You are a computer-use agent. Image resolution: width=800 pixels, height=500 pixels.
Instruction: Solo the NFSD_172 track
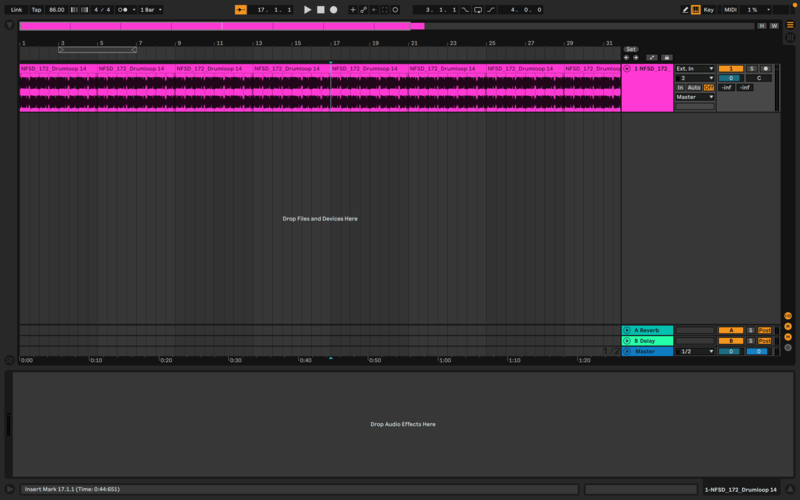[x=751, y=68]
